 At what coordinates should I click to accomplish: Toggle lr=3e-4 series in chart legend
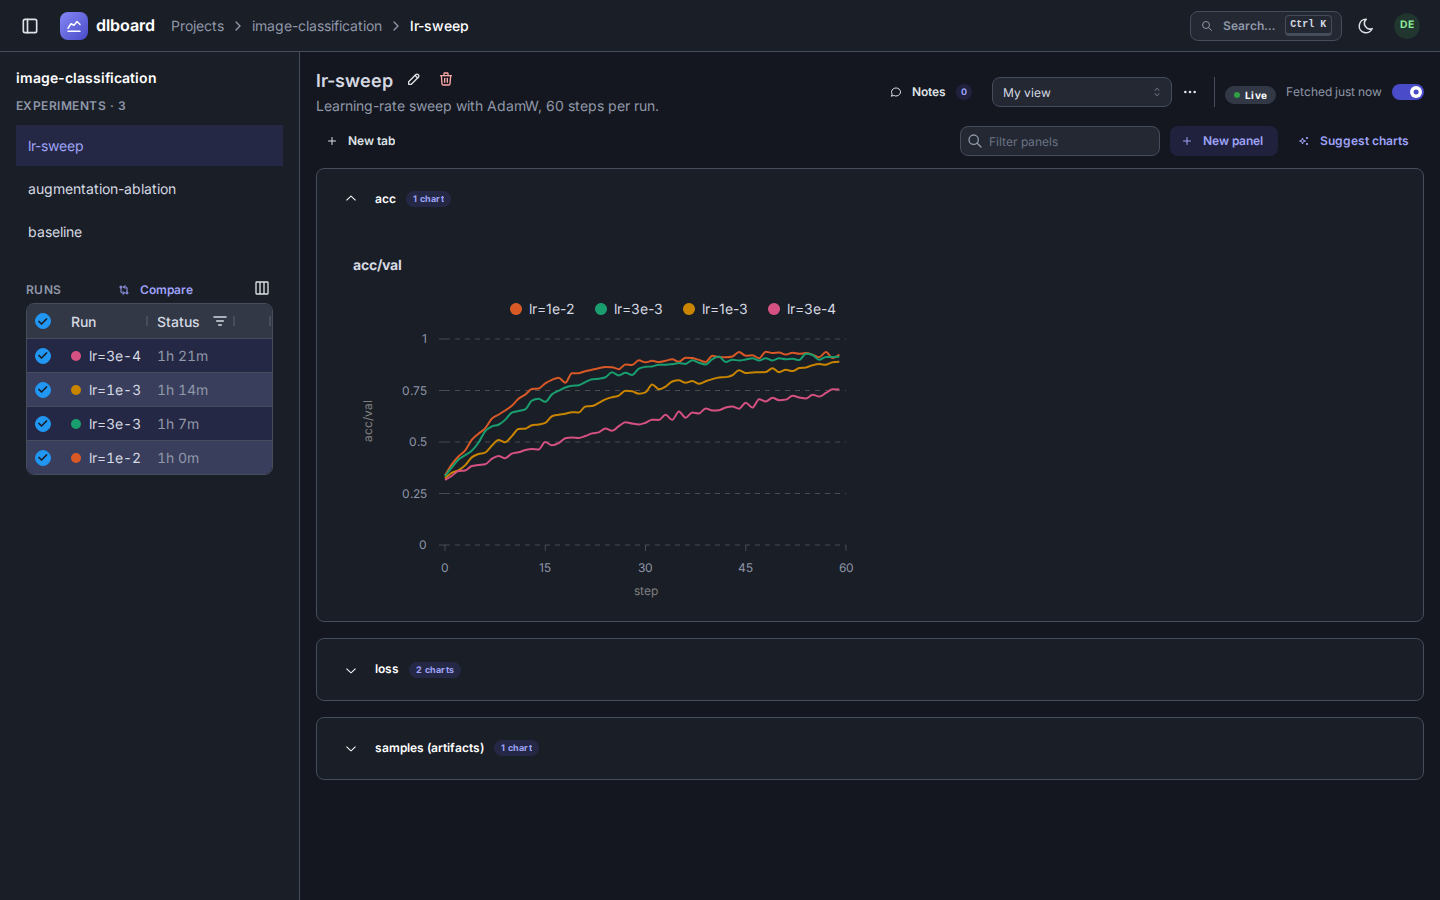(x=801, y=309)
